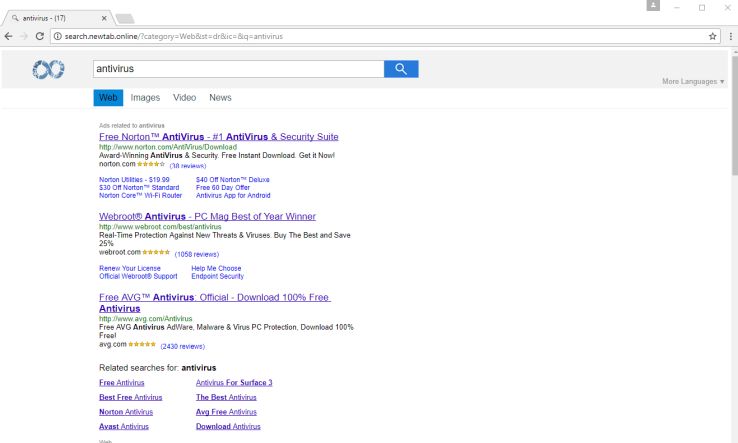
Task: Click the Norton (38 reviews) link
Action: [188, 166]
